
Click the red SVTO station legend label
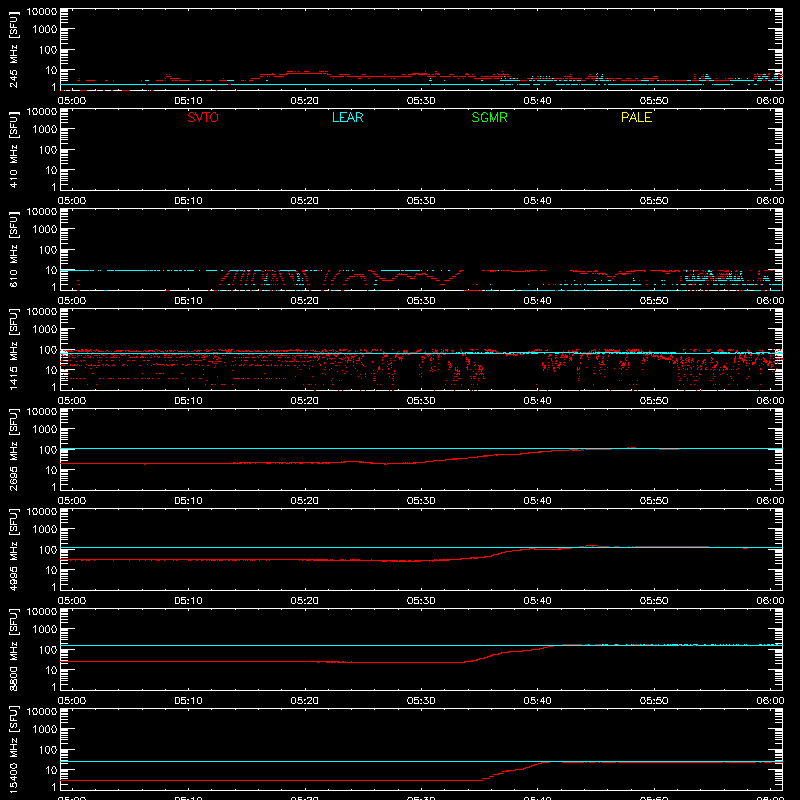203,117
